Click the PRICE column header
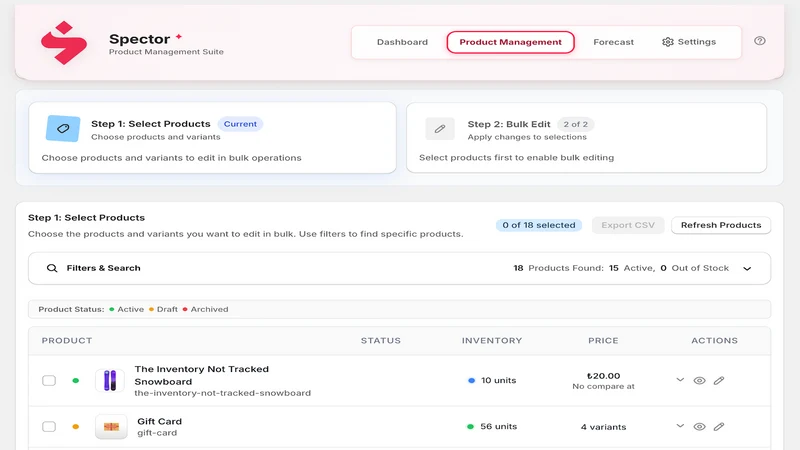The image size is (800, 450). click(x=603, y=340)
